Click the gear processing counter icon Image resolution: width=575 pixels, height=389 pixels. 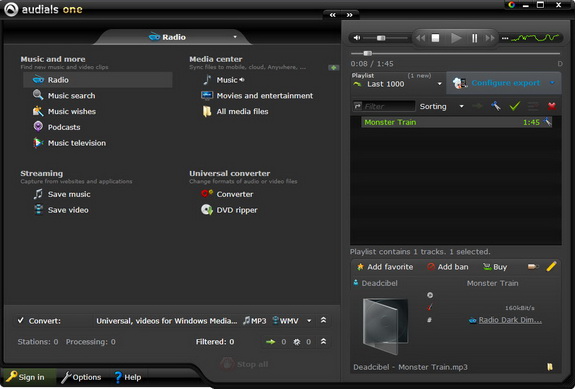click(x=297, y=342)
